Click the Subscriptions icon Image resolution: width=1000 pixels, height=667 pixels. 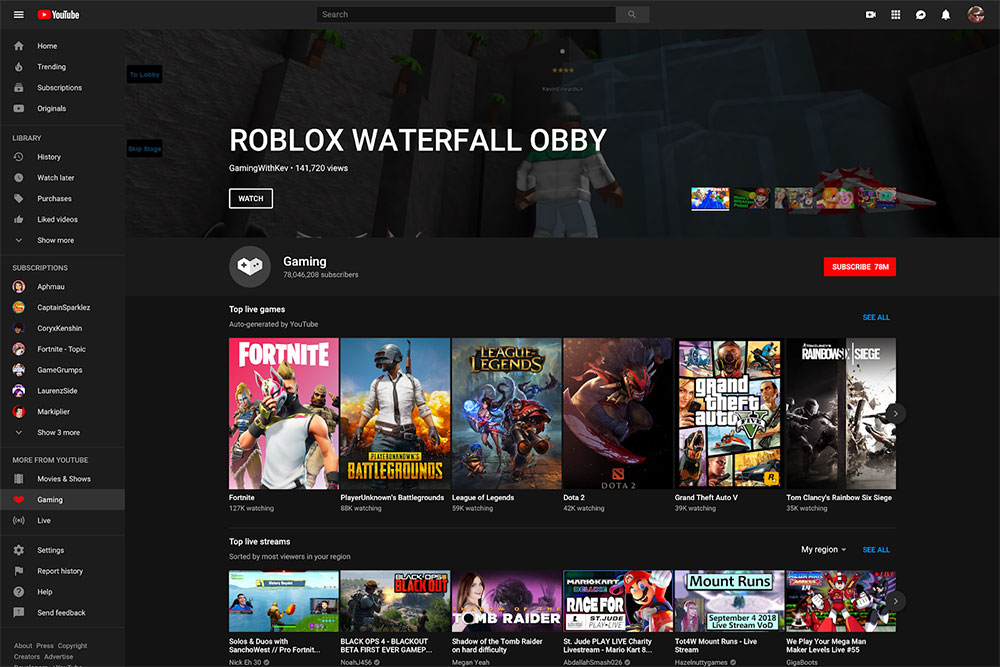tap(18, 87)
